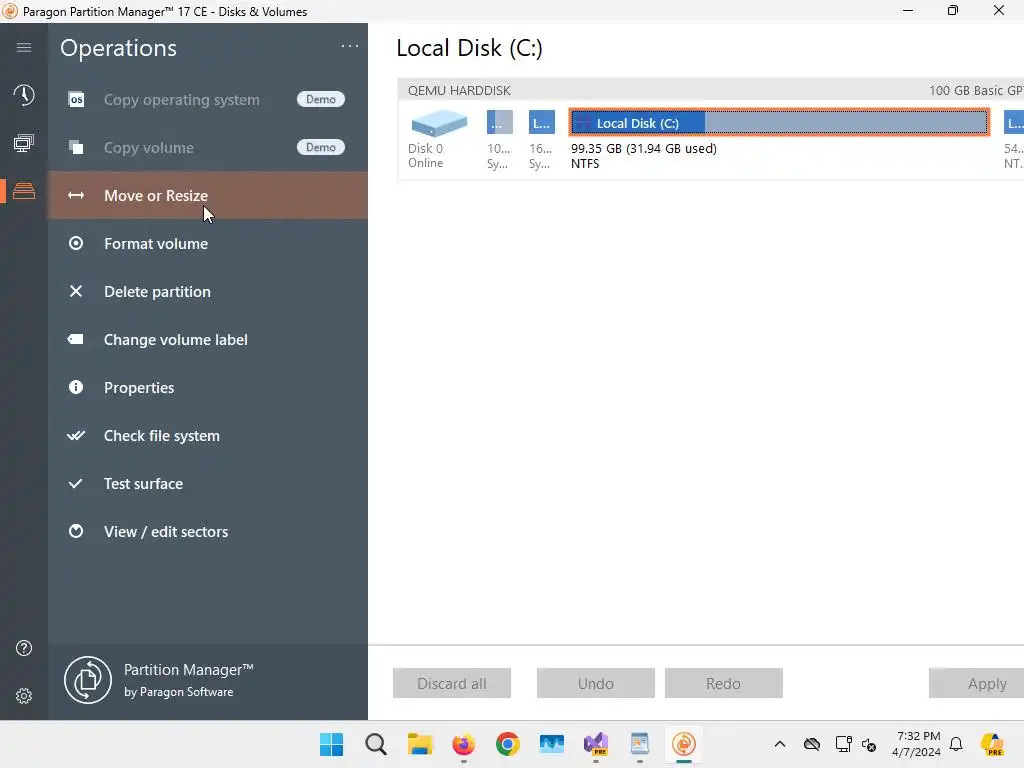Open Windows taskbar search

pos(376,744)
